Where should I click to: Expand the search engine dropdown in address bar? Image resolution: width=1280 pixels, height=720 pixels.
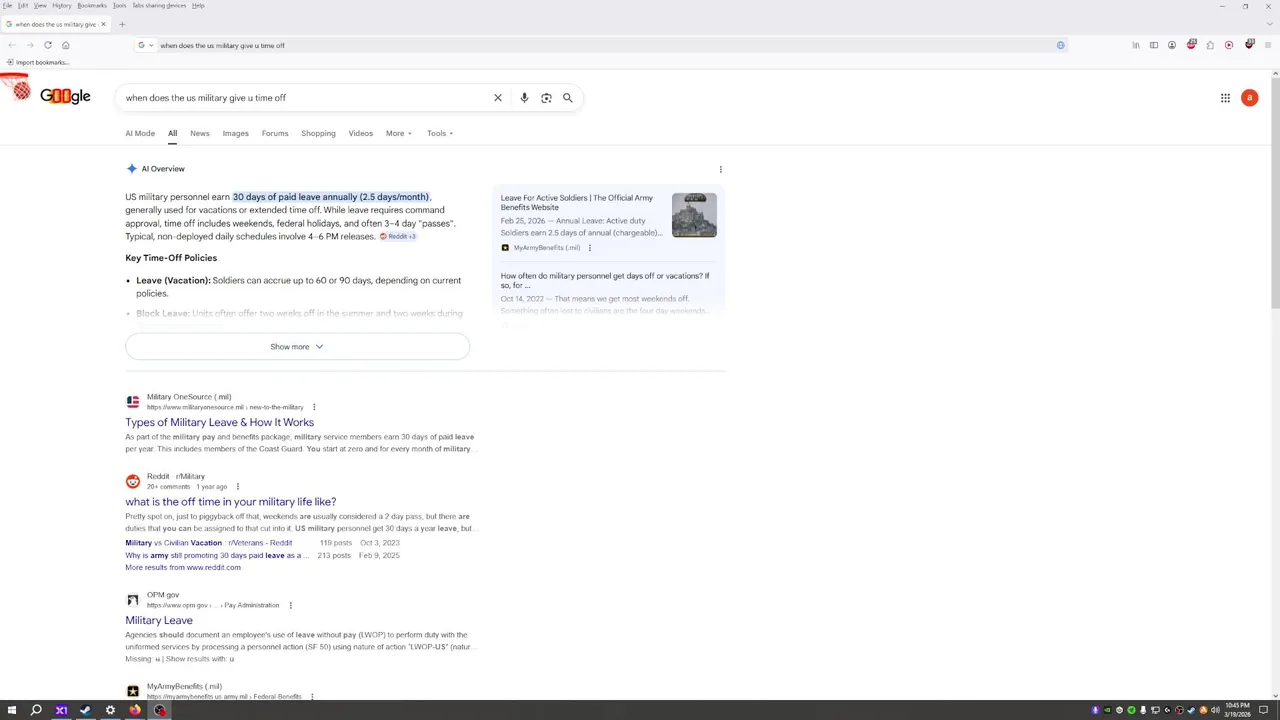(x=145, y=45)
